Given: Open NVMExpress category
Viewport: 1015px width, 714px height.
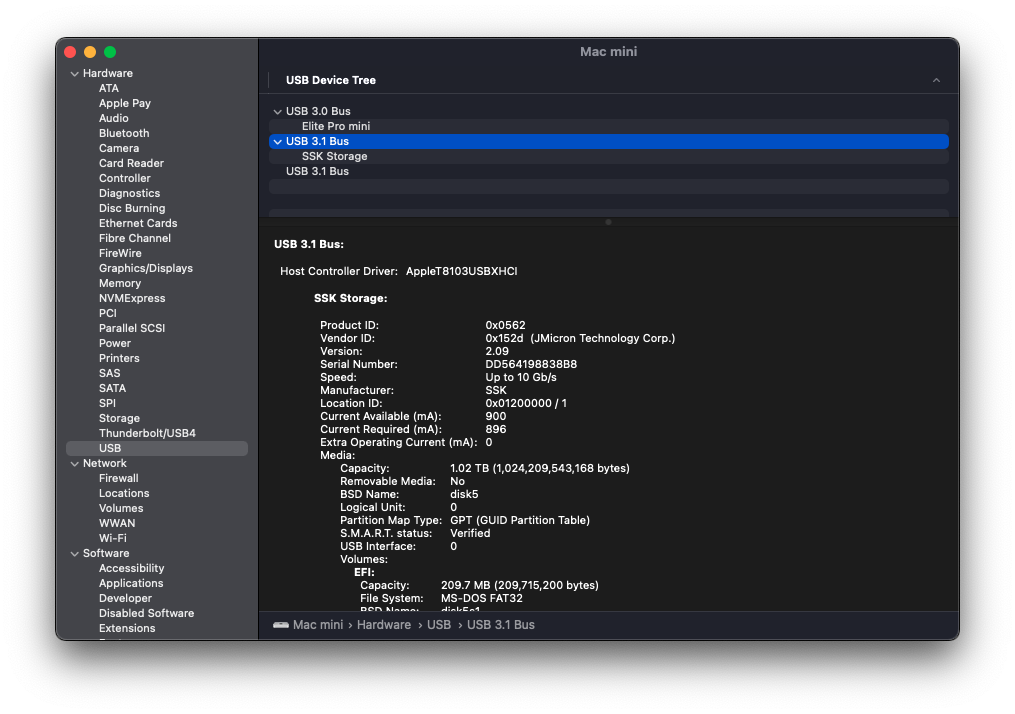Looking at the screenshot, I should click(x=132, y=298).
